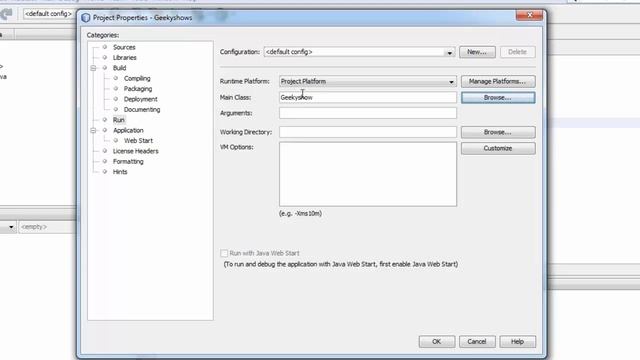This screenshot has width=640, height=360.
Task: Click the bullet icon next to Hints
Action: [105, 172]
